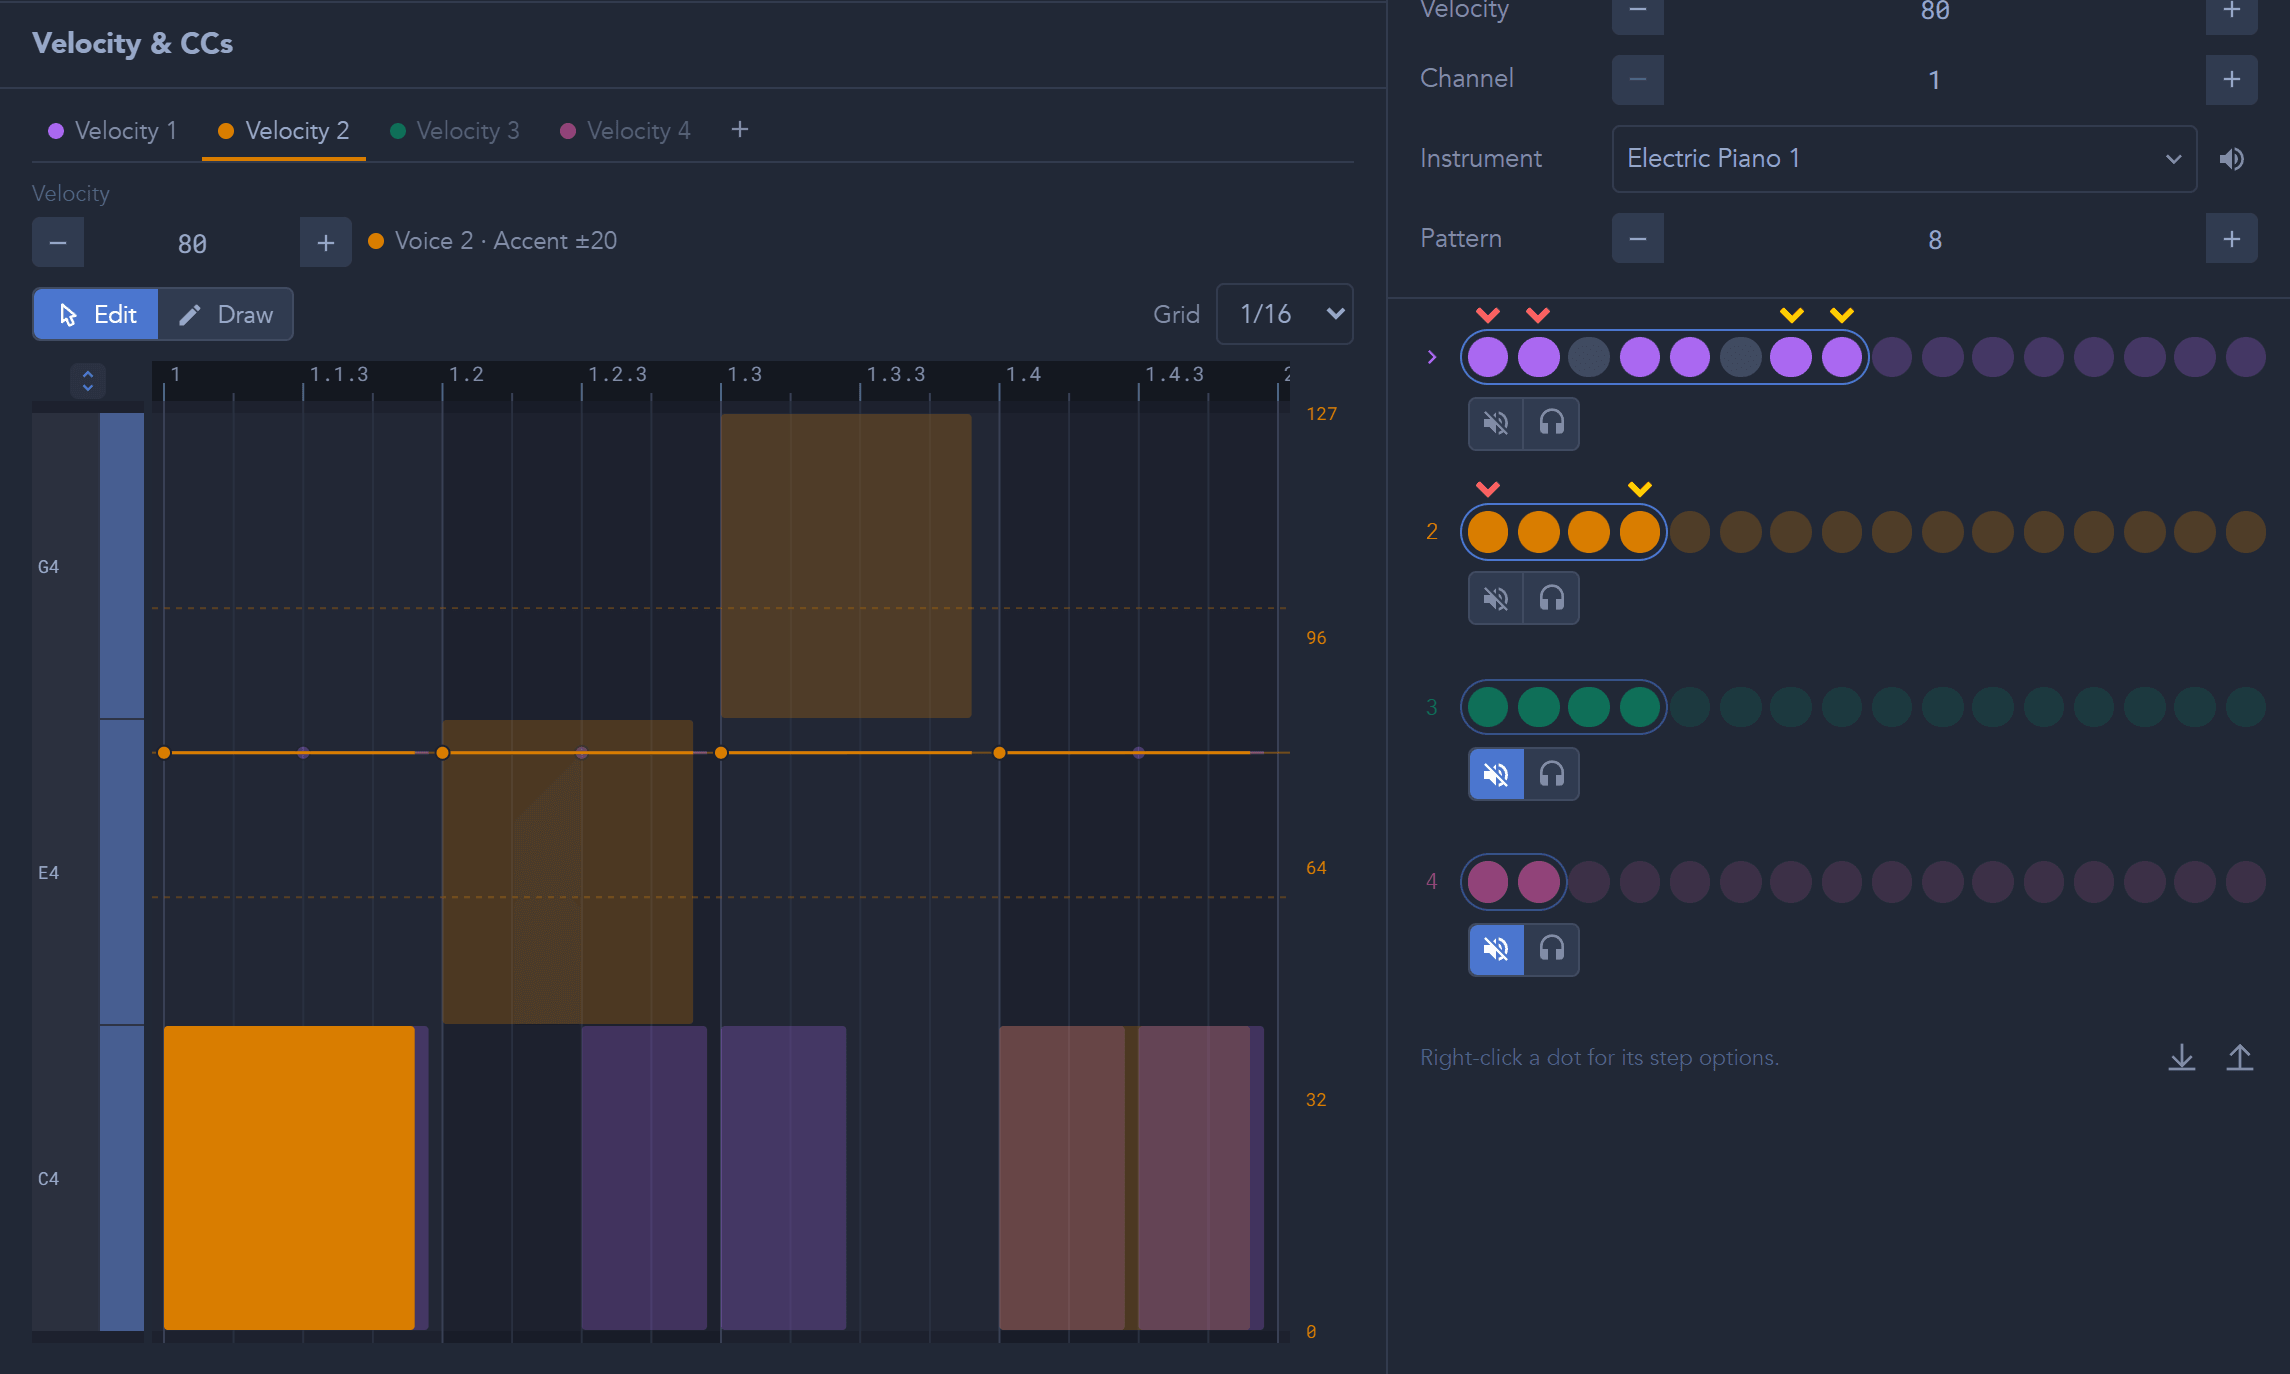The image size is (2290, 1374).
Task: Click red accent chevron above voice 2
Action: click(x=1488, y=490)
